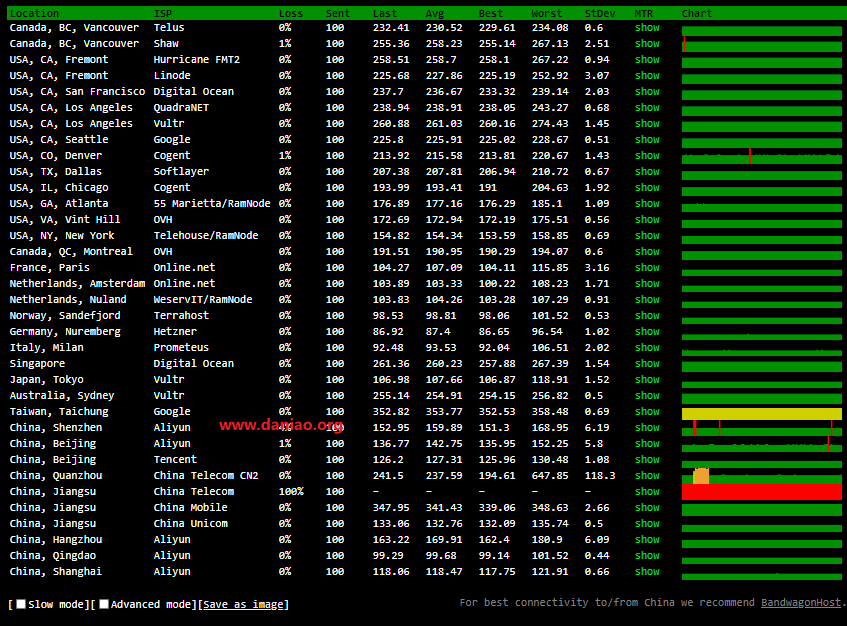Screen dimensions: 847x626
Task: Show MTR for Atlanta 55 Marietta/RamNode
Action: coord(647,204)
